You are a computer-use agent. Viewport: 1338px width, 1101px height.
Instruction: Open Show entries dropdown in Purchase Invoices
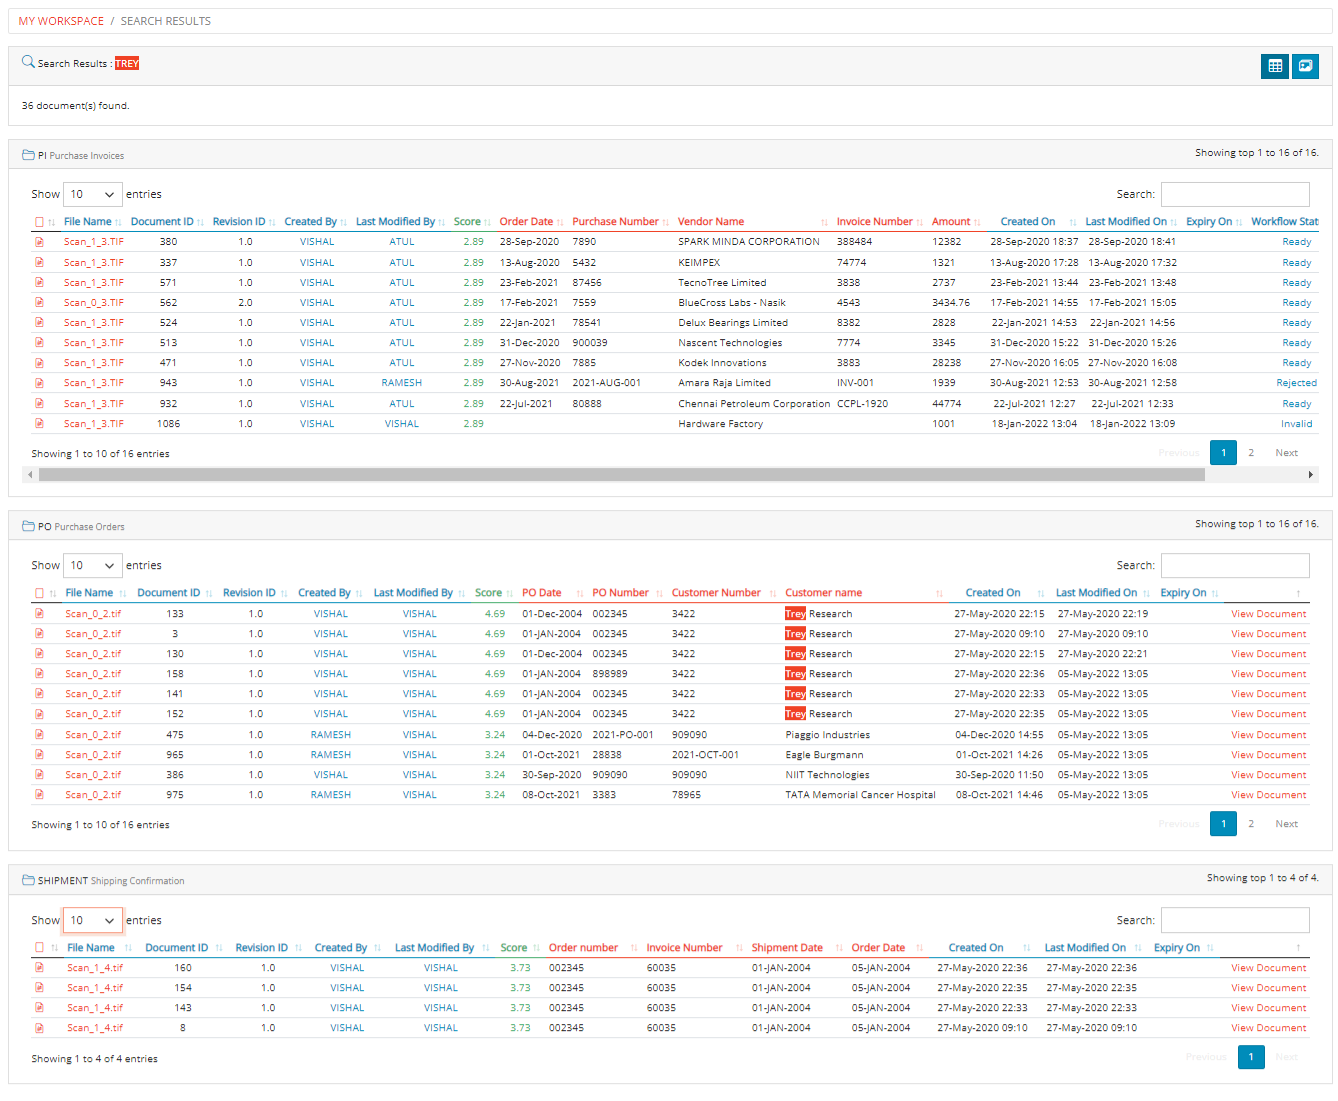tap(92, 194)
